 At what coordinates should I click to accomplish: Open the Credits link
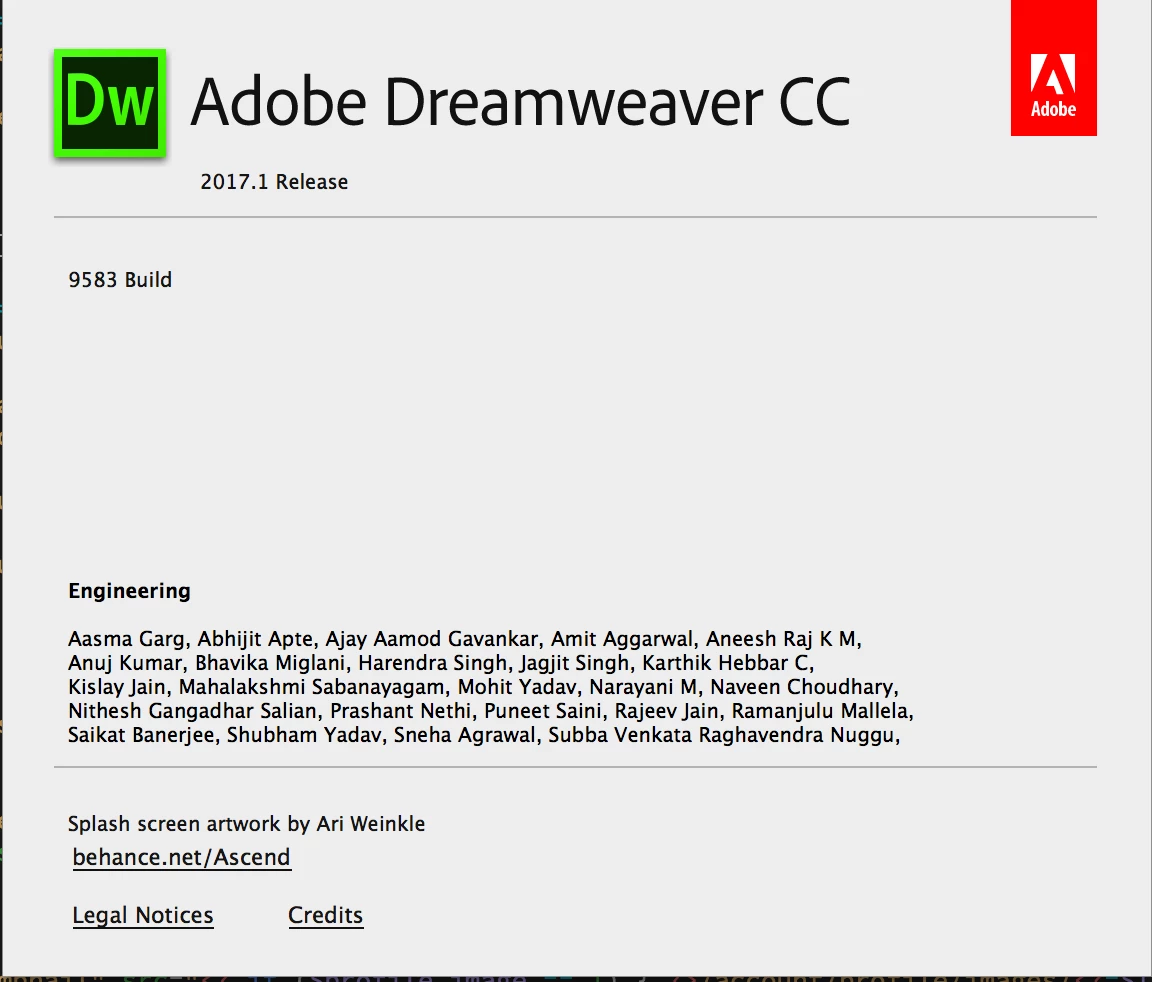click(x=325, y=915)
